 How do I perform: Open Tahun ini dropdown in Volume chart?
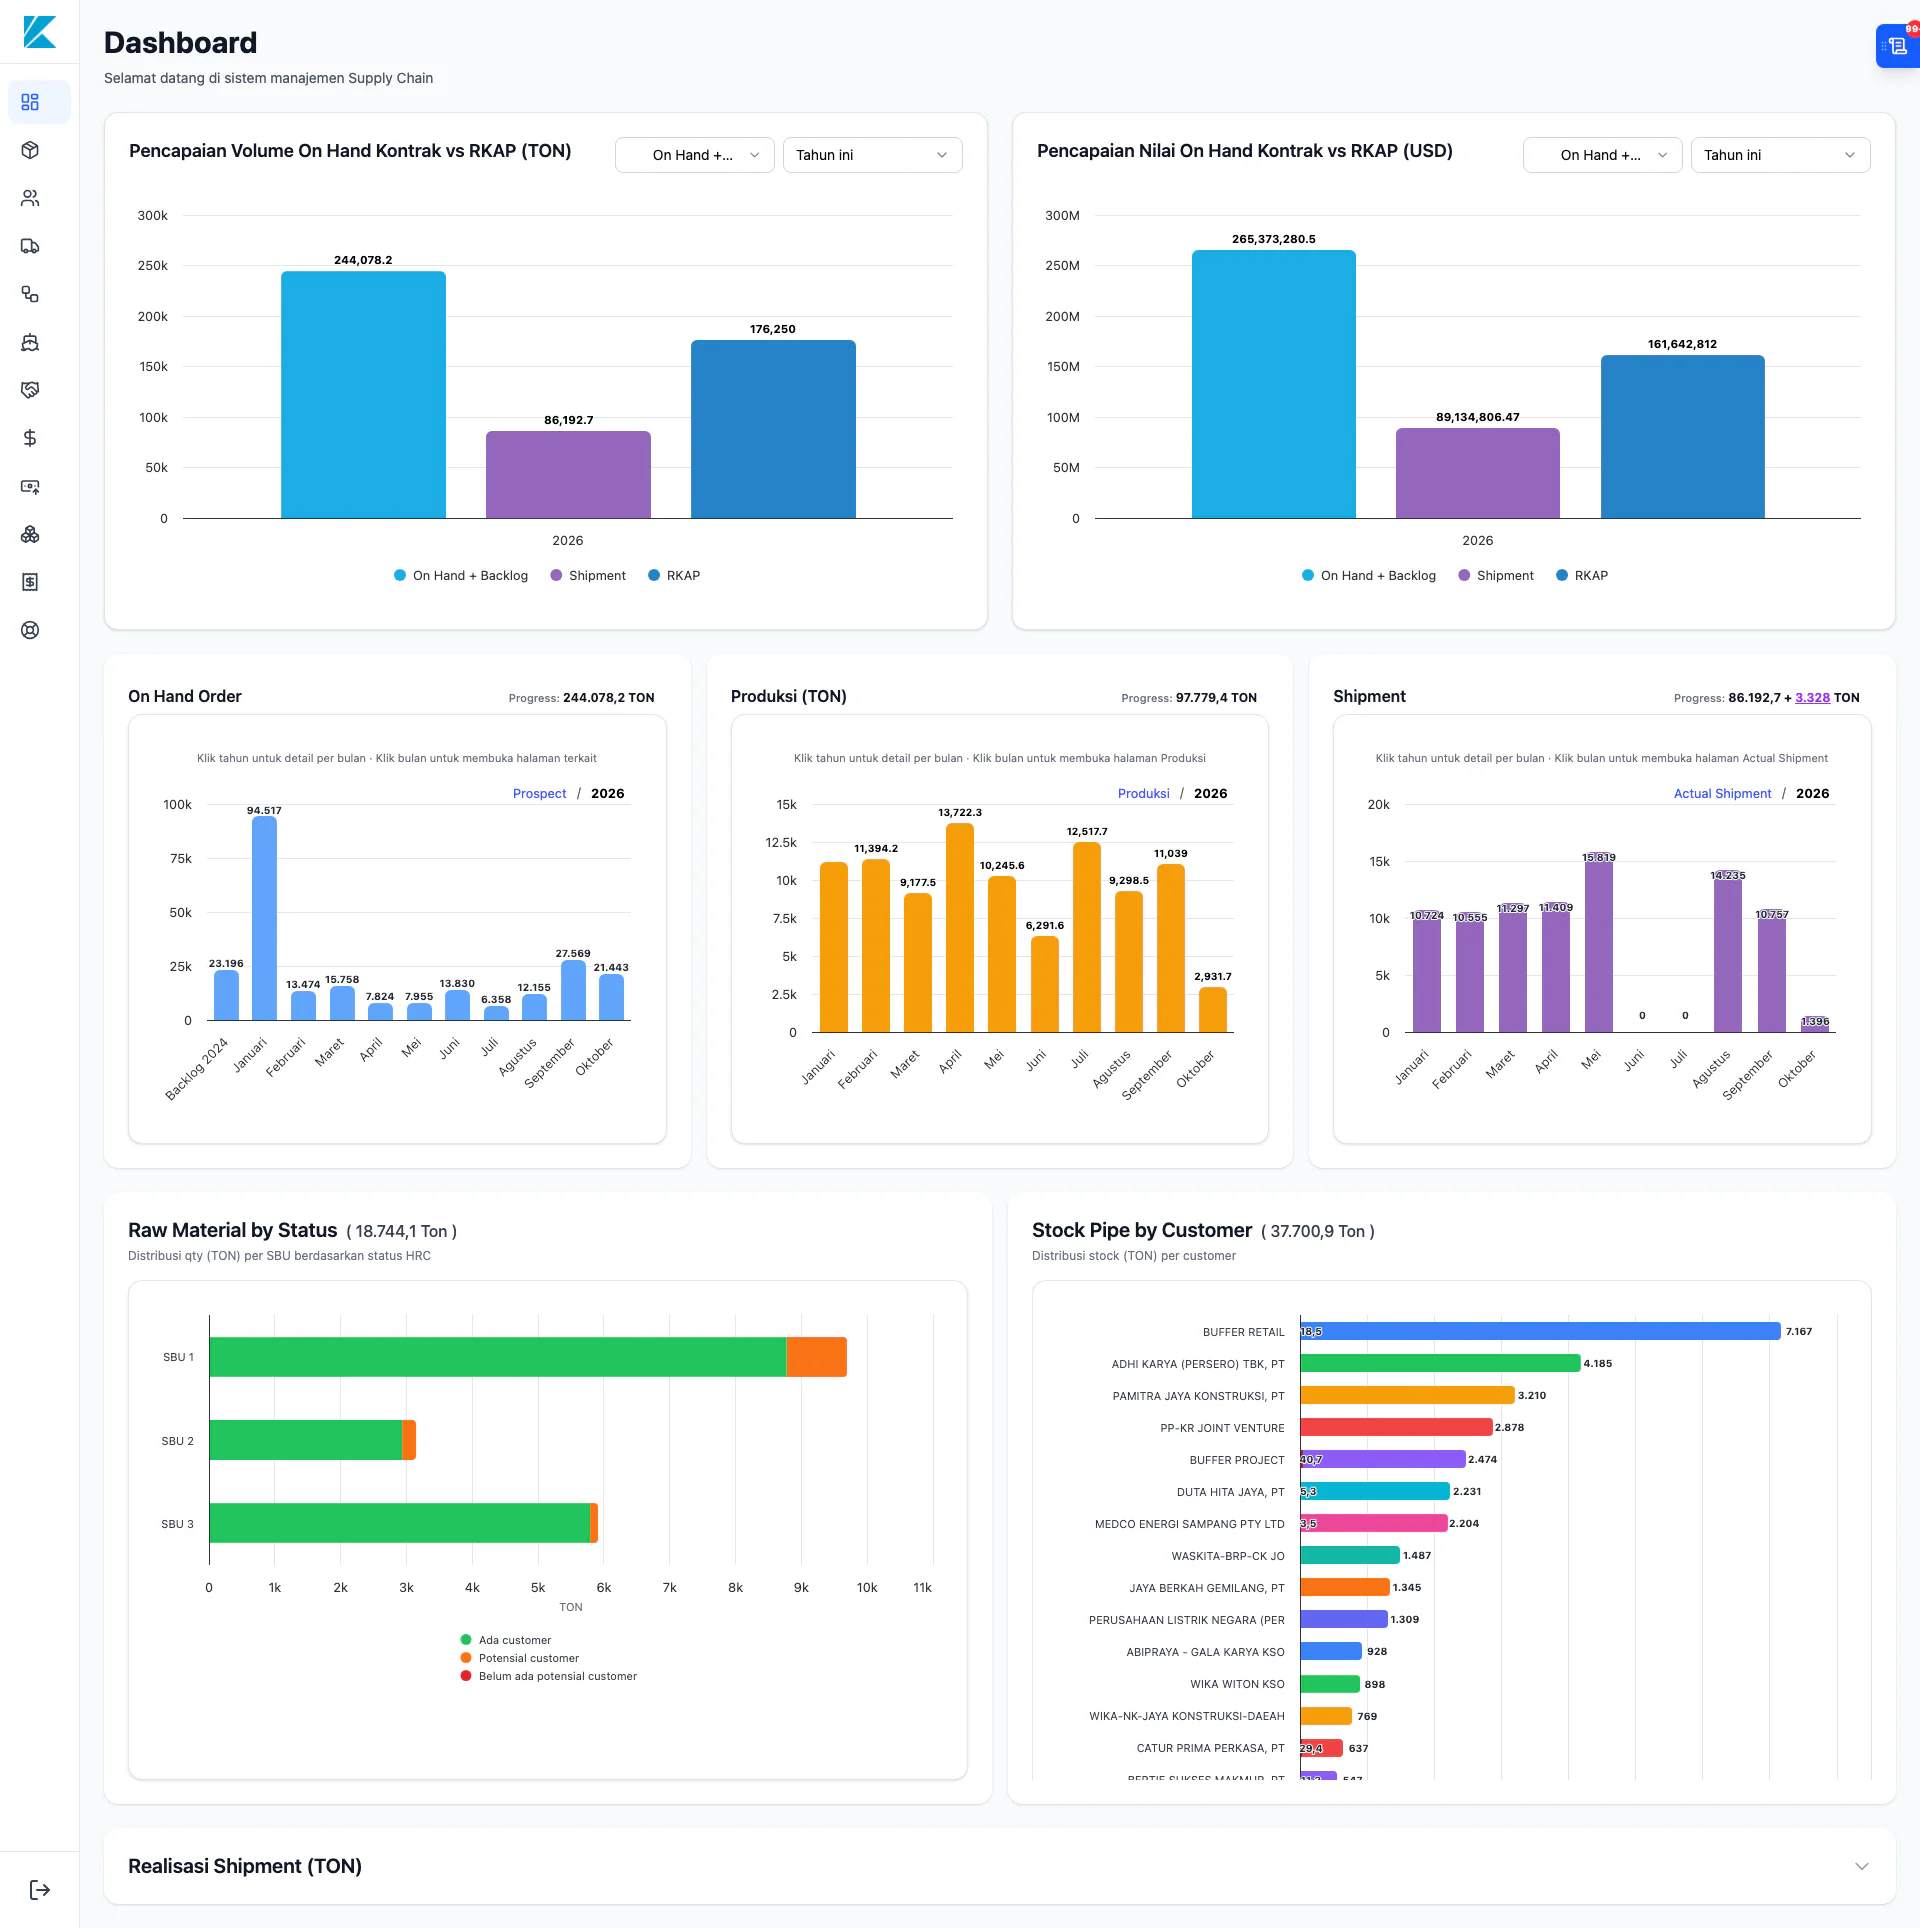pos(872,155)
